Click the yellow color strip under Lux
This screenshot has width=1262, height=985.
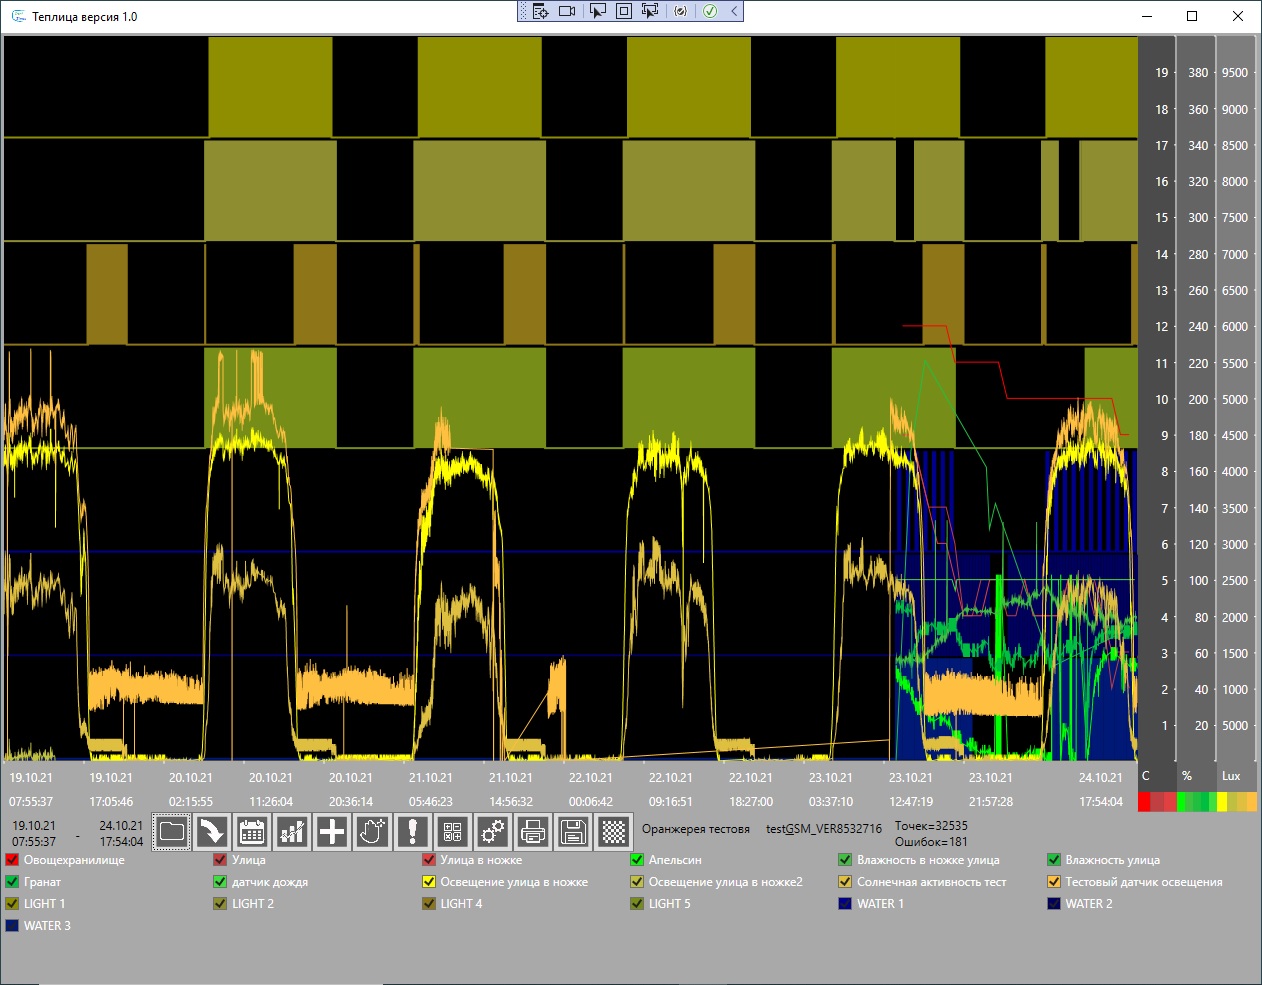pyautogui.click(x=1237, y=801)
